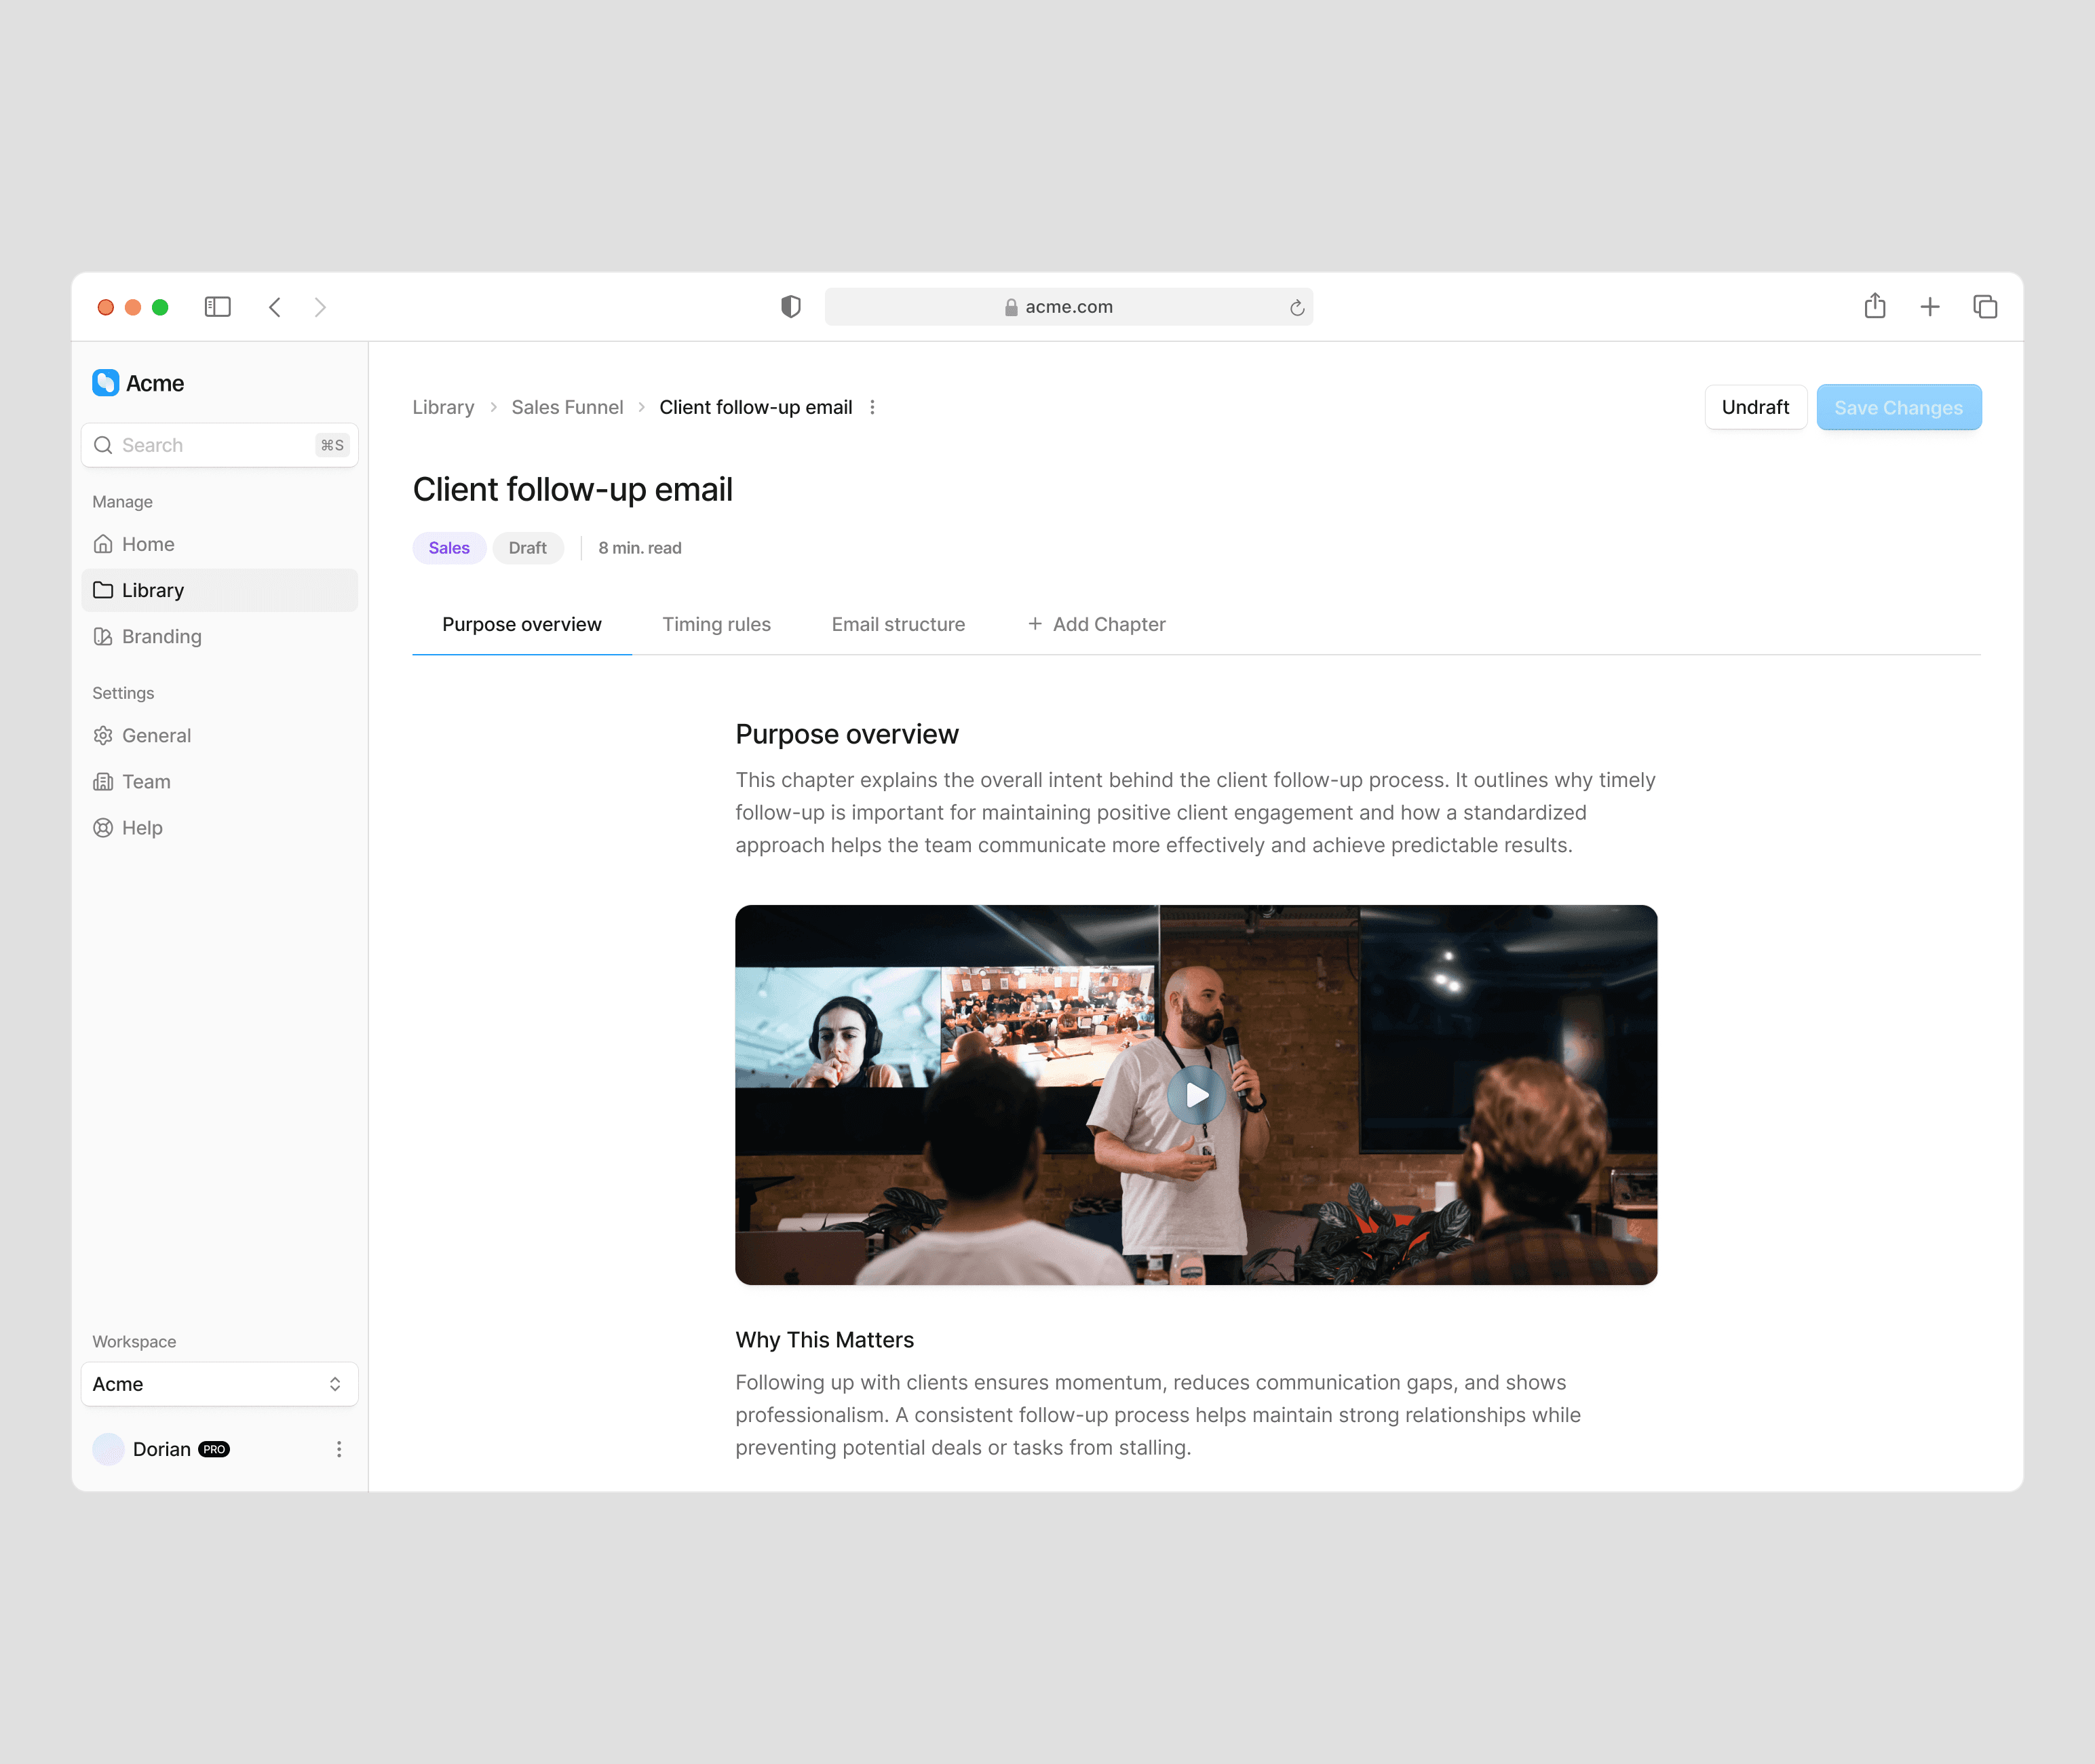Switch to the Email structure tab
This screenshot has height=1764, width=2095.
(897, 624)
